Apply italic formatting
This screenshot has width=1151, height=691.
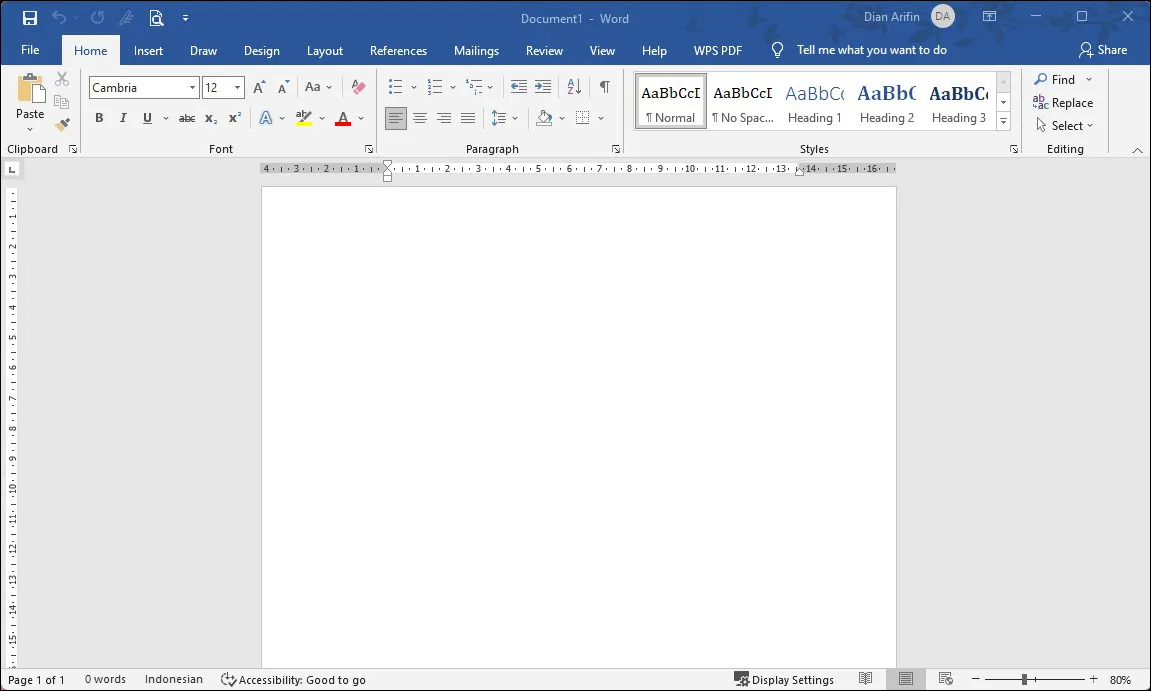coord(122,118)
